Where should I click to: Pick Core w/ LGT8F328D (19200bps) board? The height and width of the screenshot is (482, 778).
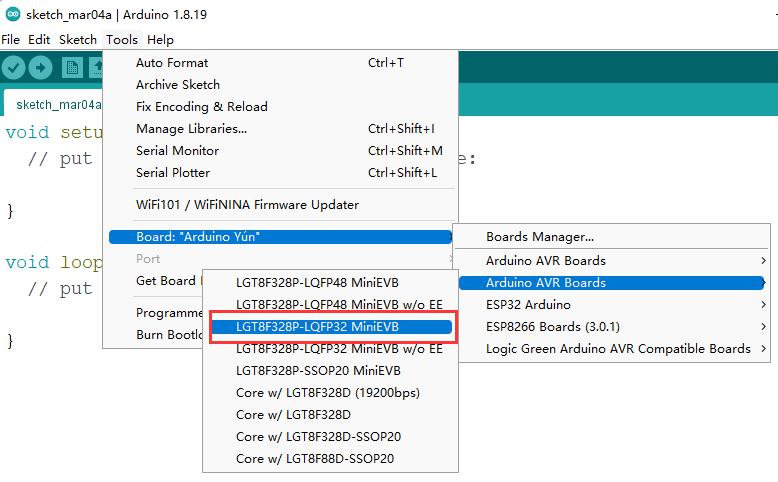click(x=327, y=392)
